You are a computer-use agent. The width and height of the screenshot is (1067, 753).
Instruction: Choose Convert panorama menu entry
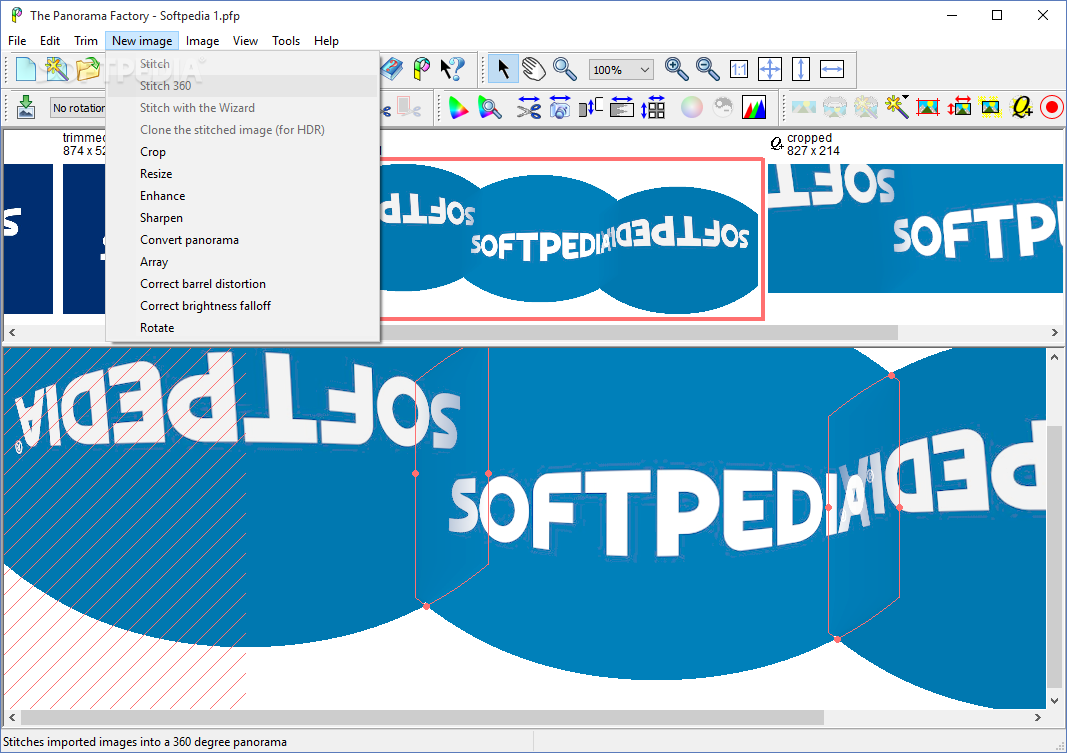pyautogui.click(x=242, y=239)
